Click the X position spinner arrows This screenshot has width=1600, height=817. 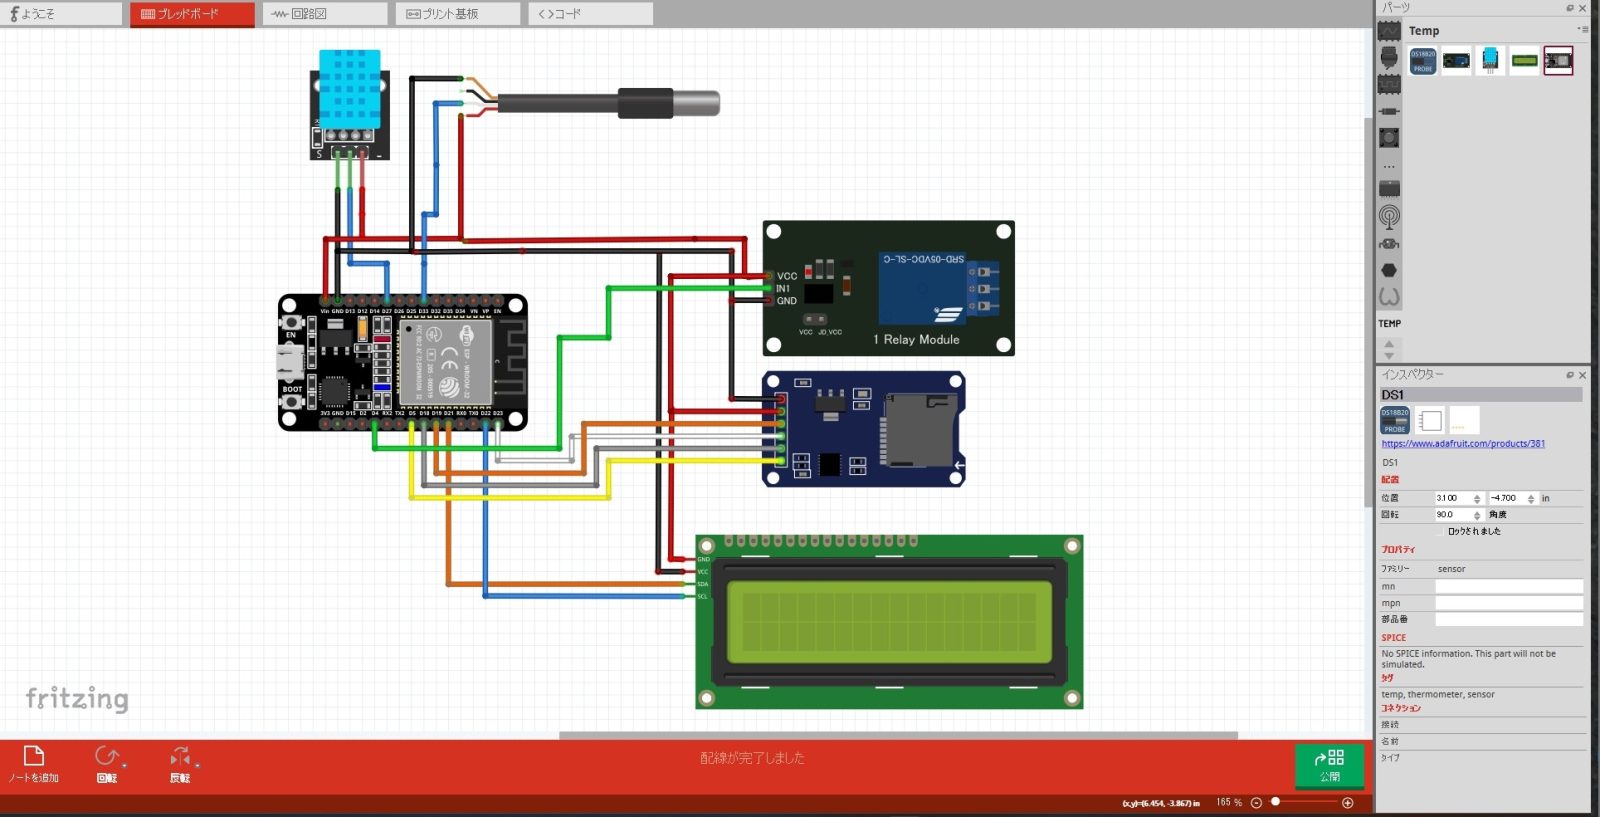pos(1477,498)
